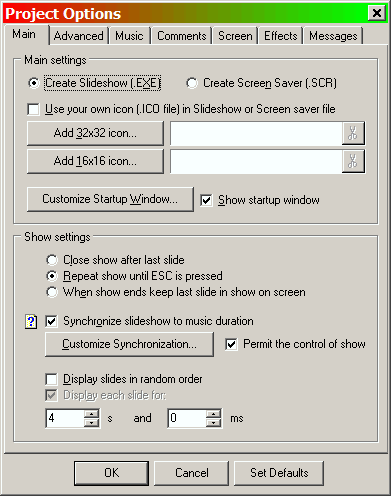Open Customize Startup Window dialog

[110, 199]
